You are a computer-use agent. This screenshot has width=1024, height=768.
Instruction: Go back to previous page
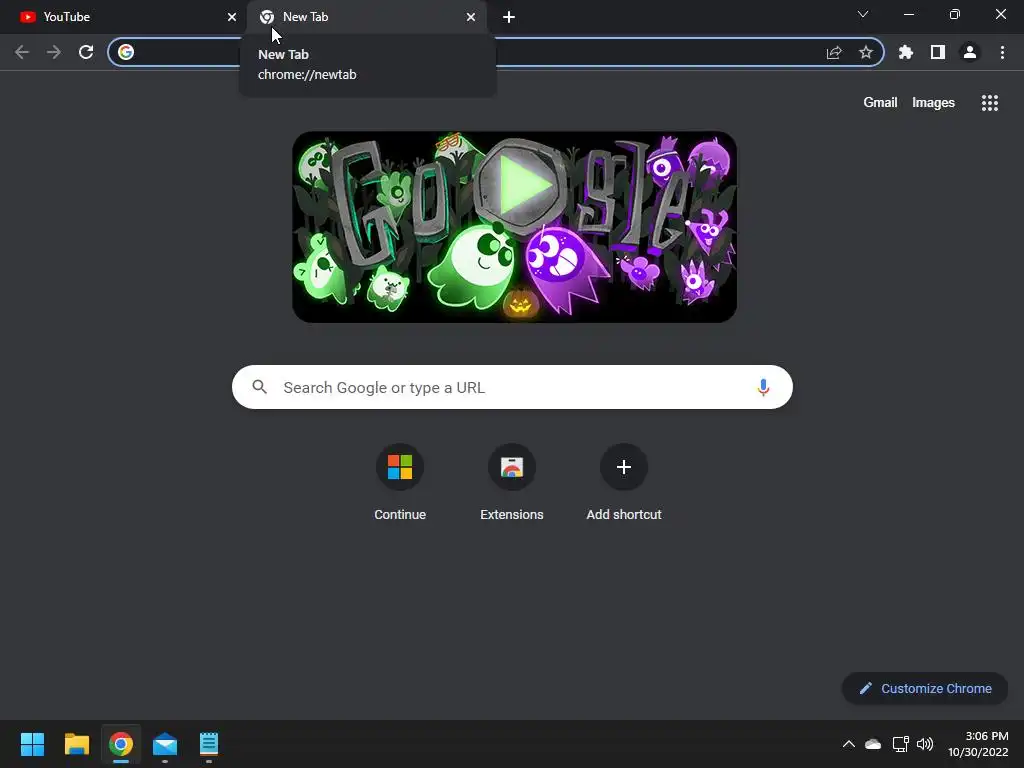[x=22, y=52]
